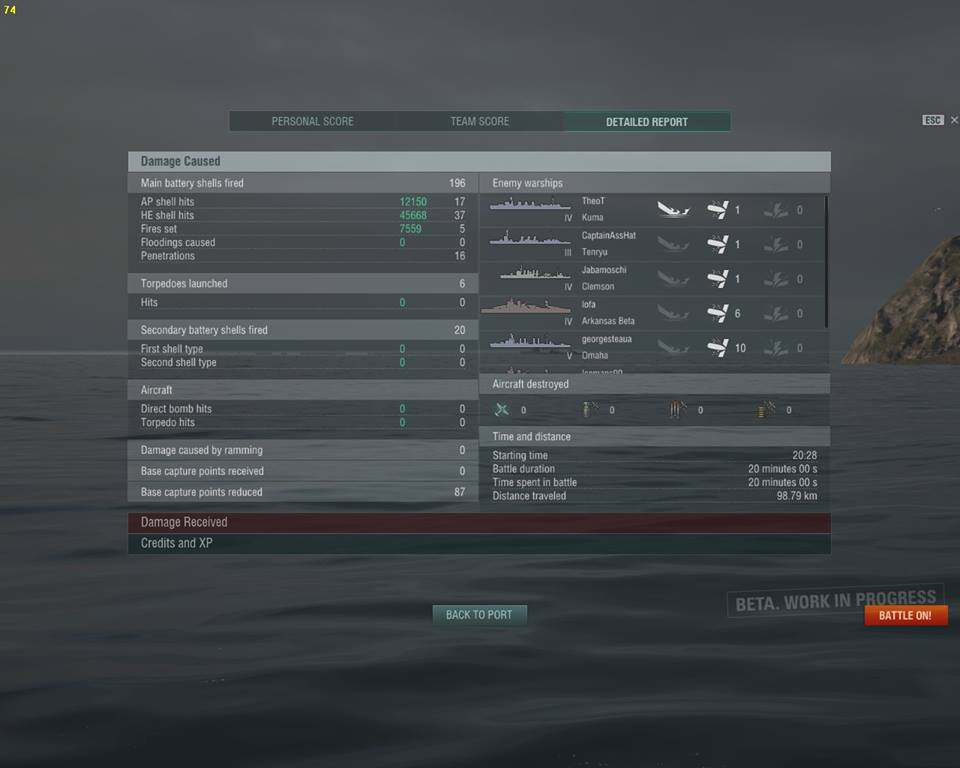
Task: Open the Team Score tab
Action: click(480, 121)
